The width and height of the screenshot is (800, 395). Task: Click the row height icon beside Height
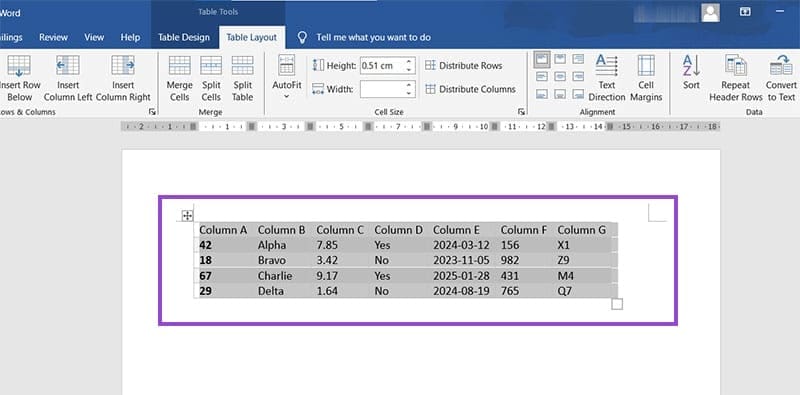(x=318, y=65)
